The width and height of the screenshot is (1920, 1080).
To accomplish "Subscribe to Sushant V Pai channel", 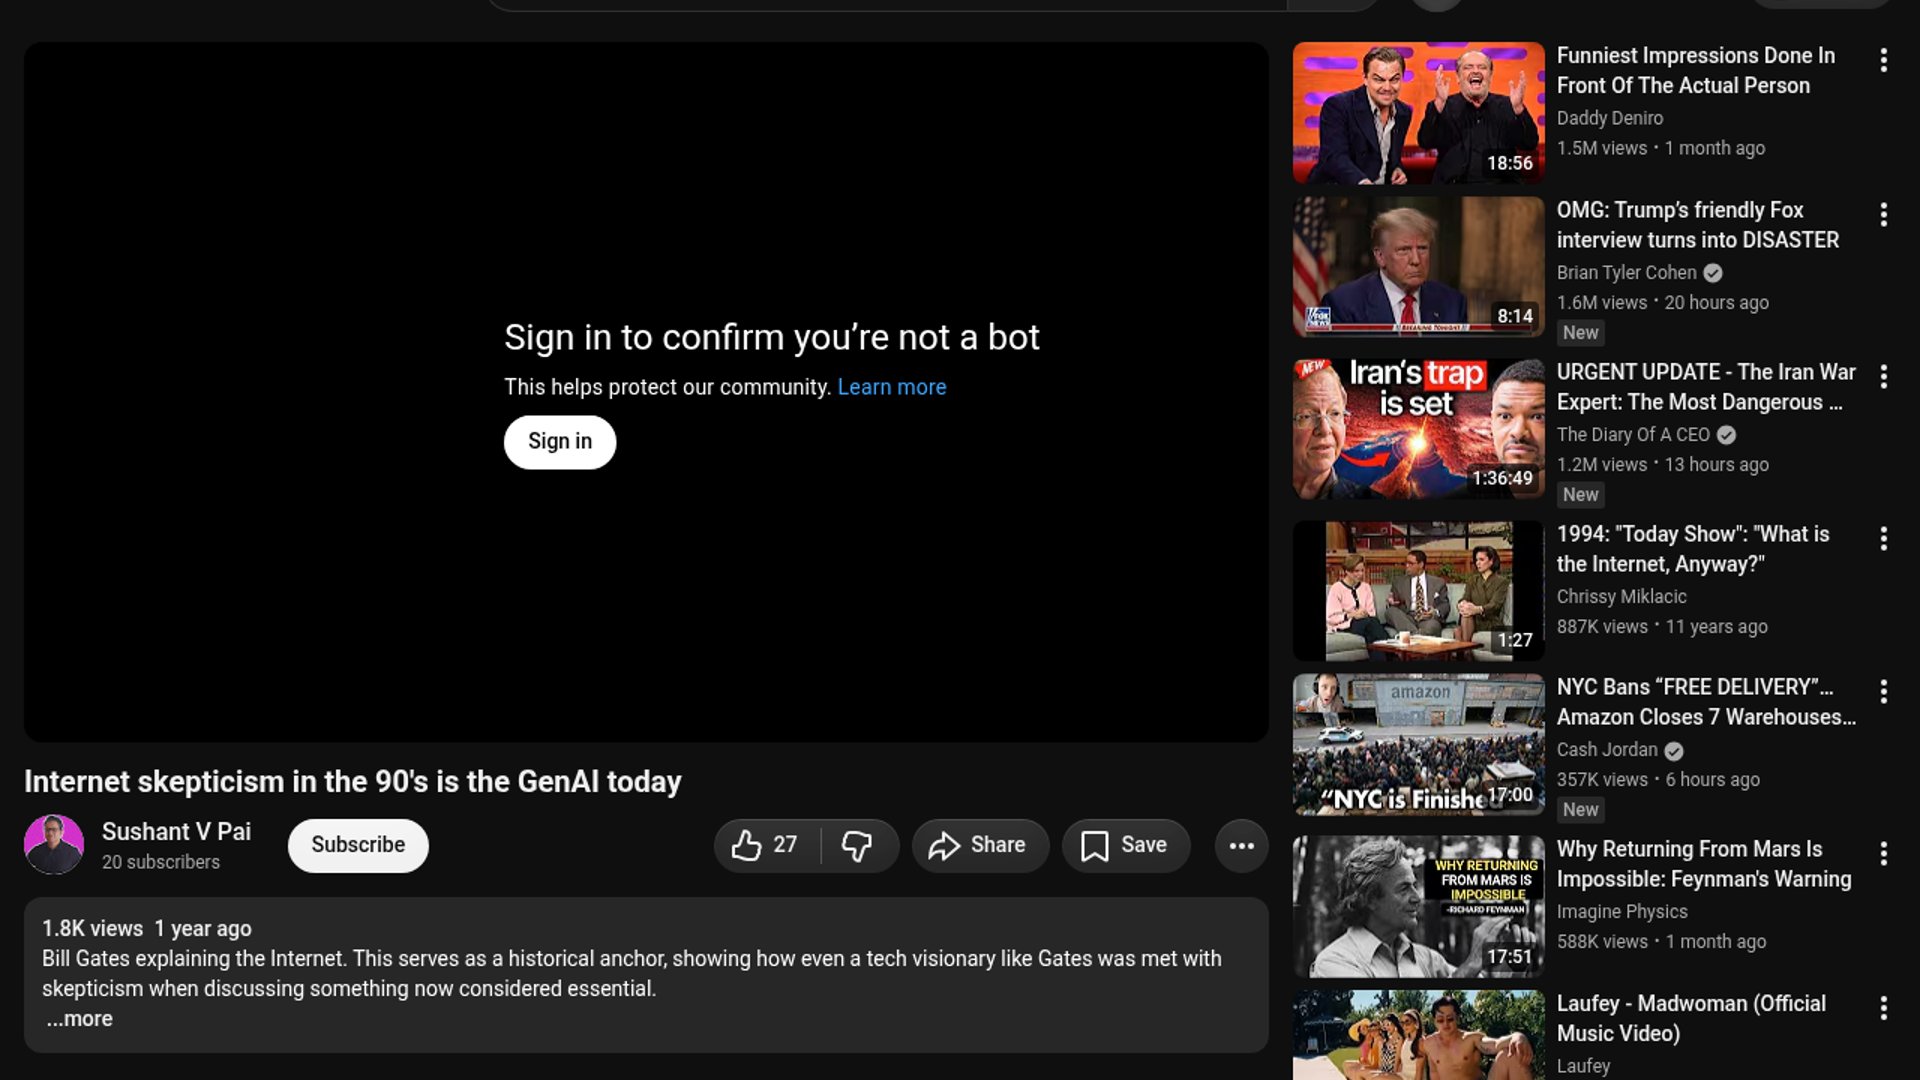I will [358, 845].
